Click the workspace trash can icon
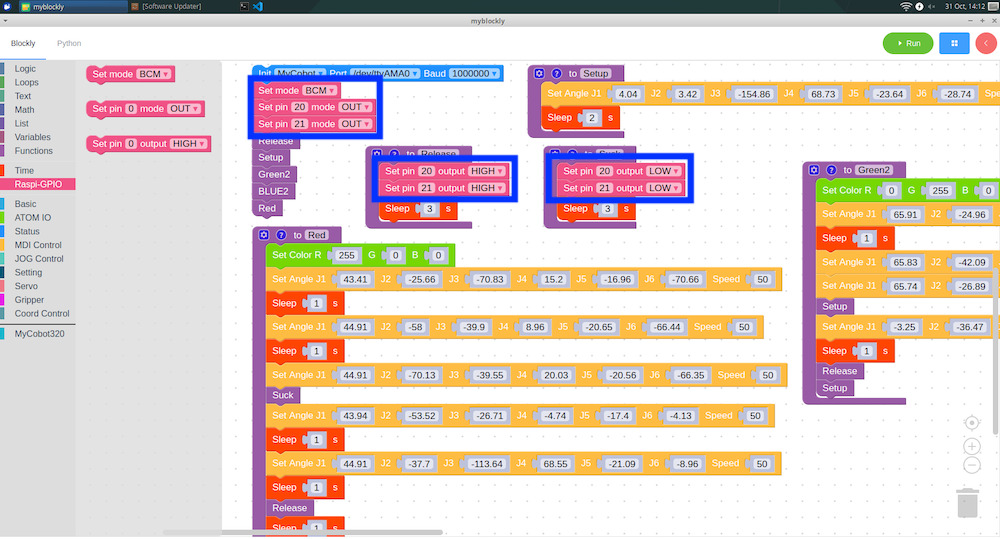1000x539 pixels. click(x=967, y=503)
